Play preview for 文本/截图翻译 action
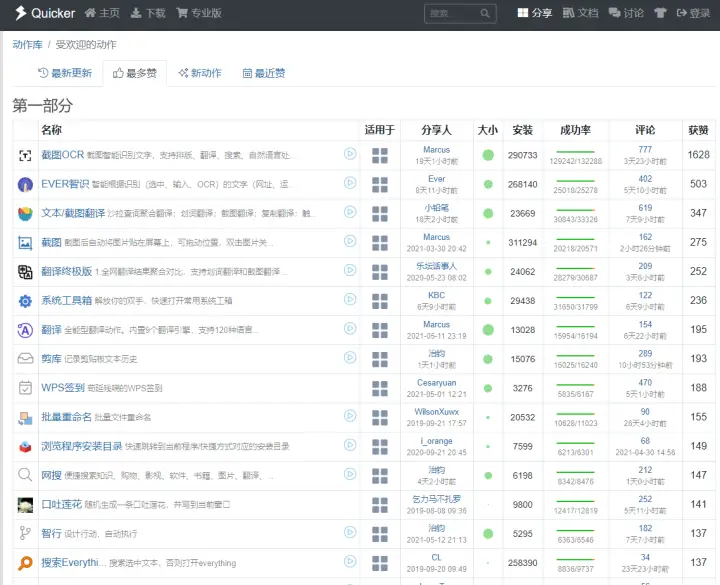720x585 pixels. pos(350,212)
